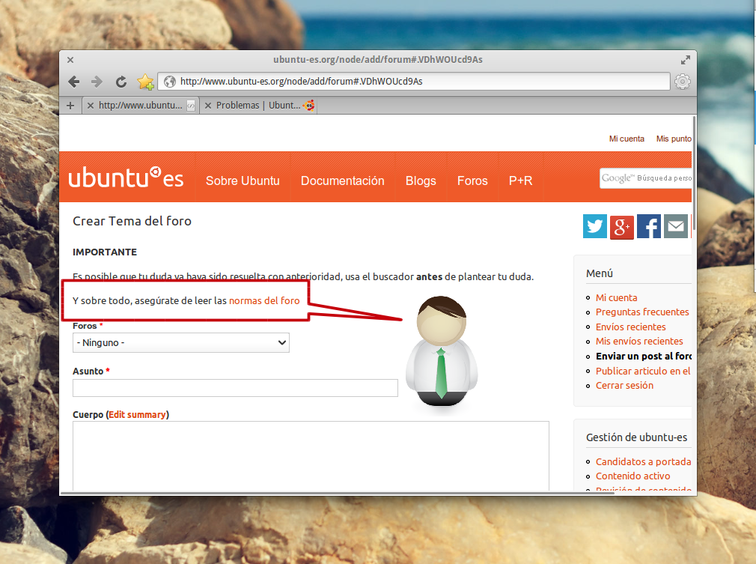The height and width of the screenshot is (564, 756).
Task: Open the normas del foro link
Action: click(x=264, y=300)
